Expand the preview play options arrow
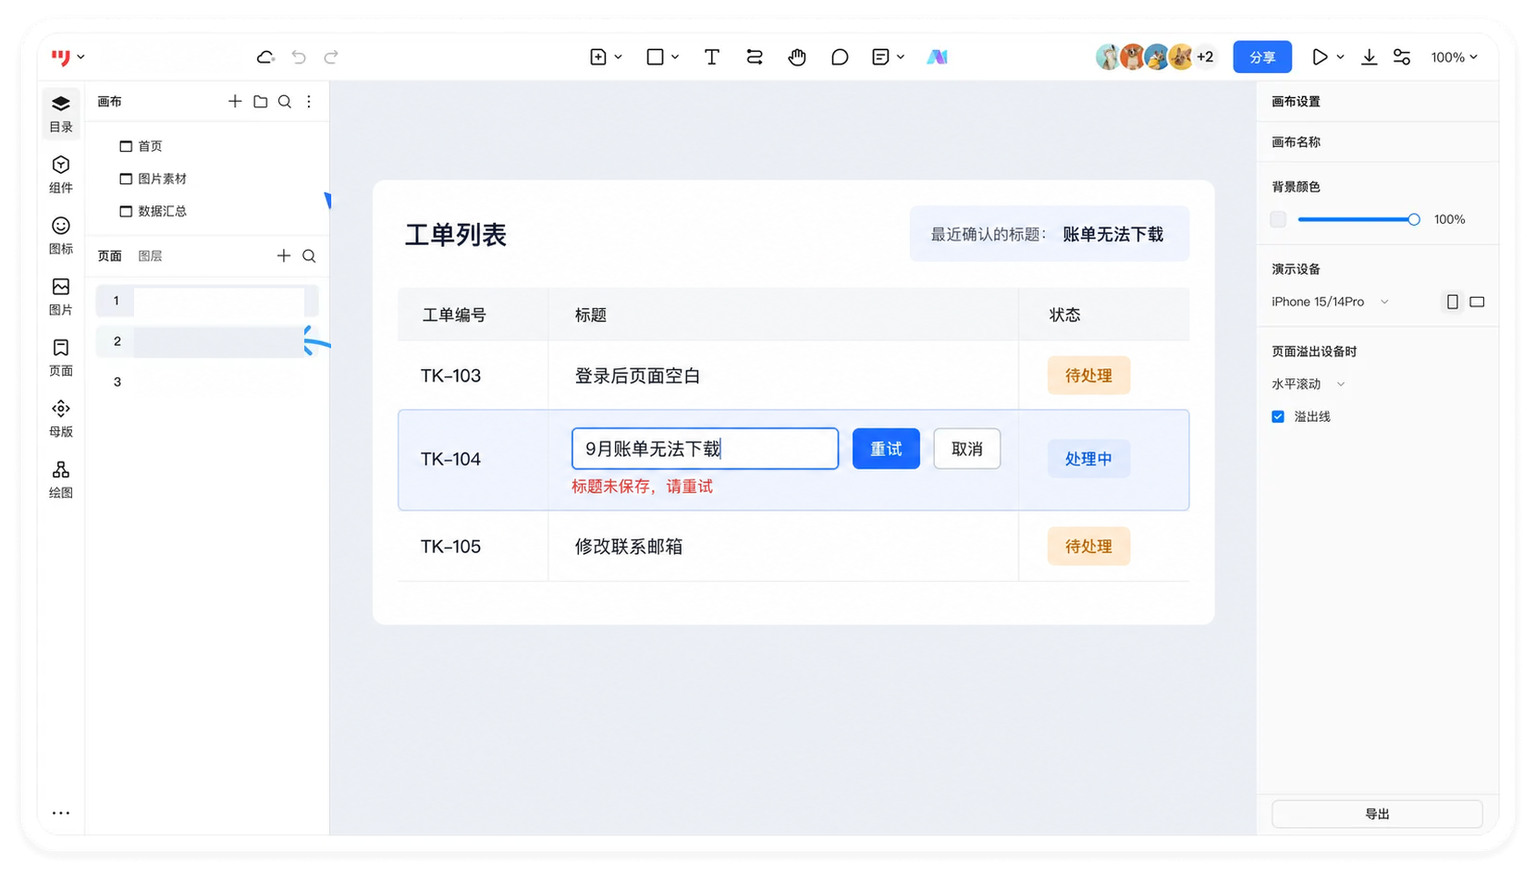The width and height of the screenshot is (1536, 876). [x=1341, y=57]
